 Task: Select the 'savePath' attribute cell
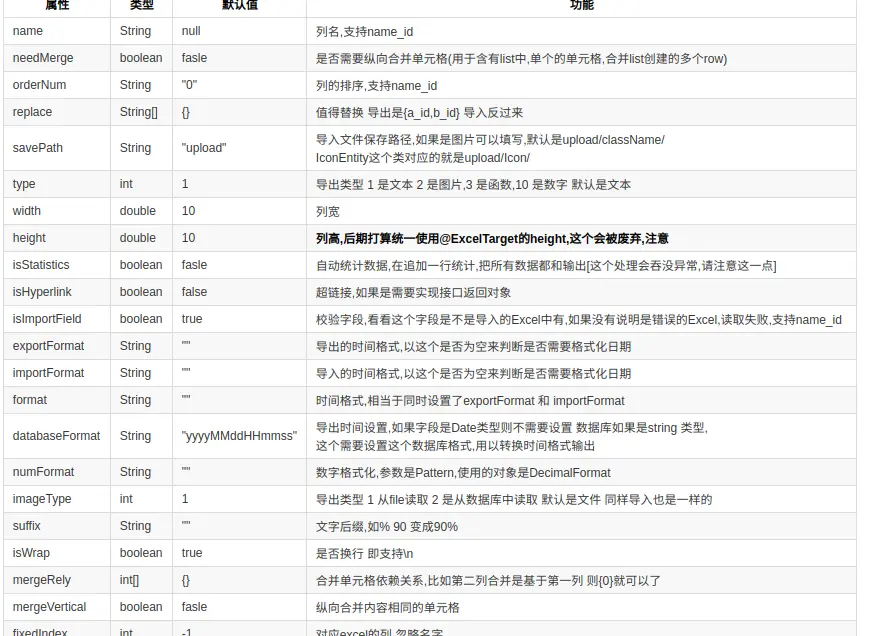[57, 148]
